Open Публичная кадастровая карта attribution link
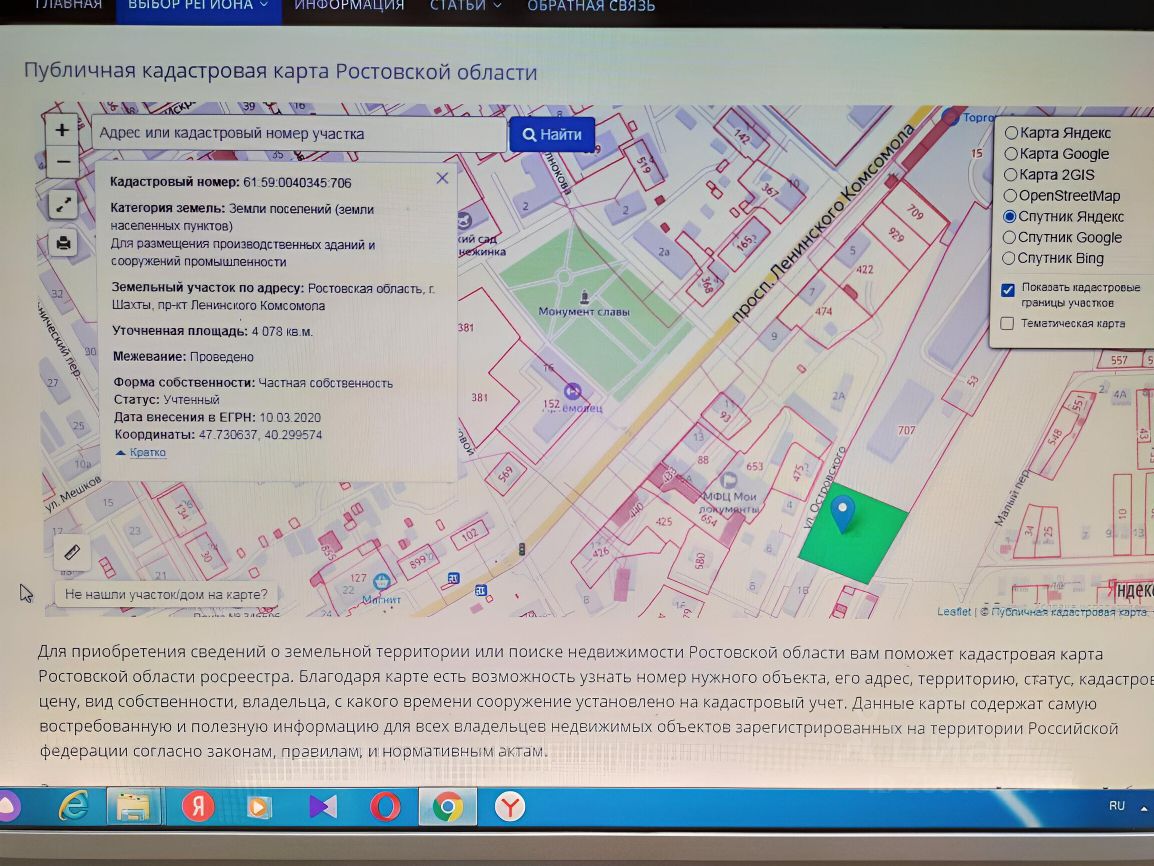The width and height of the screenshot is (1154, 866). tap(1069, 611)
